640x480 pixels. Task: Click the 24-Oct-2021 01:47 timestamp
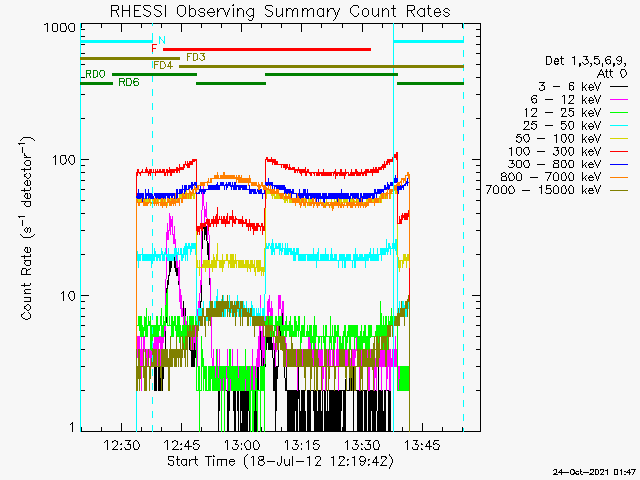point(594,473)
